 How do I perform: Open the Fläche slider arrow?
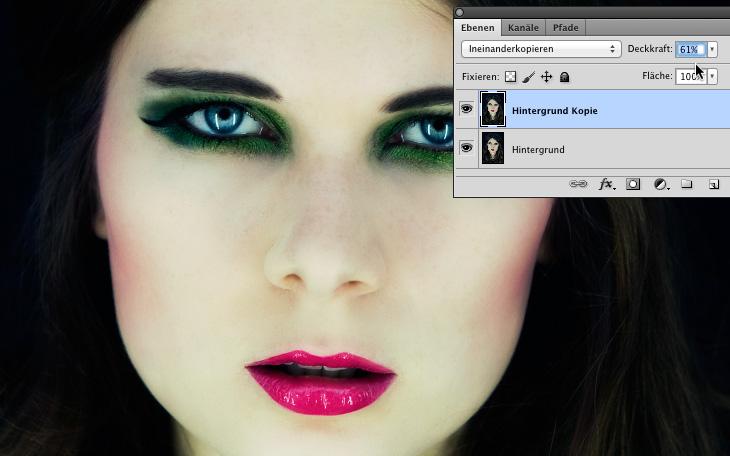click(712, 76)
